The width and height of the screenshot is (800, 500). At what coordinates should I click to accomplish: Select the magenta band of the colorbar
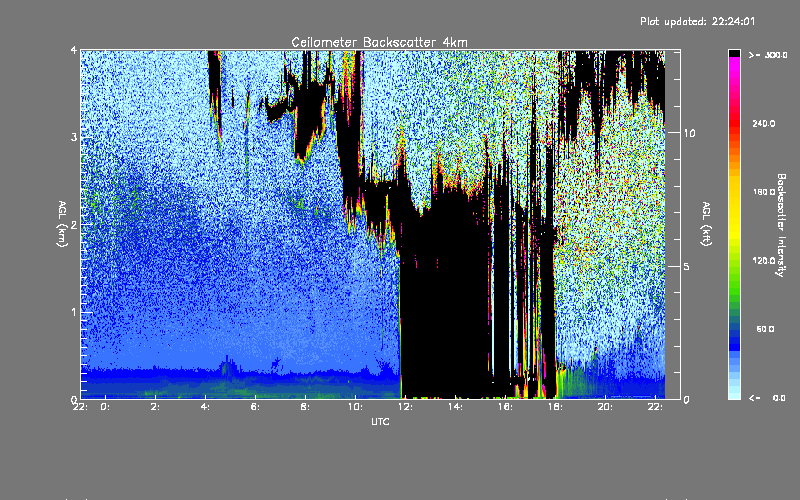point(734,66)
